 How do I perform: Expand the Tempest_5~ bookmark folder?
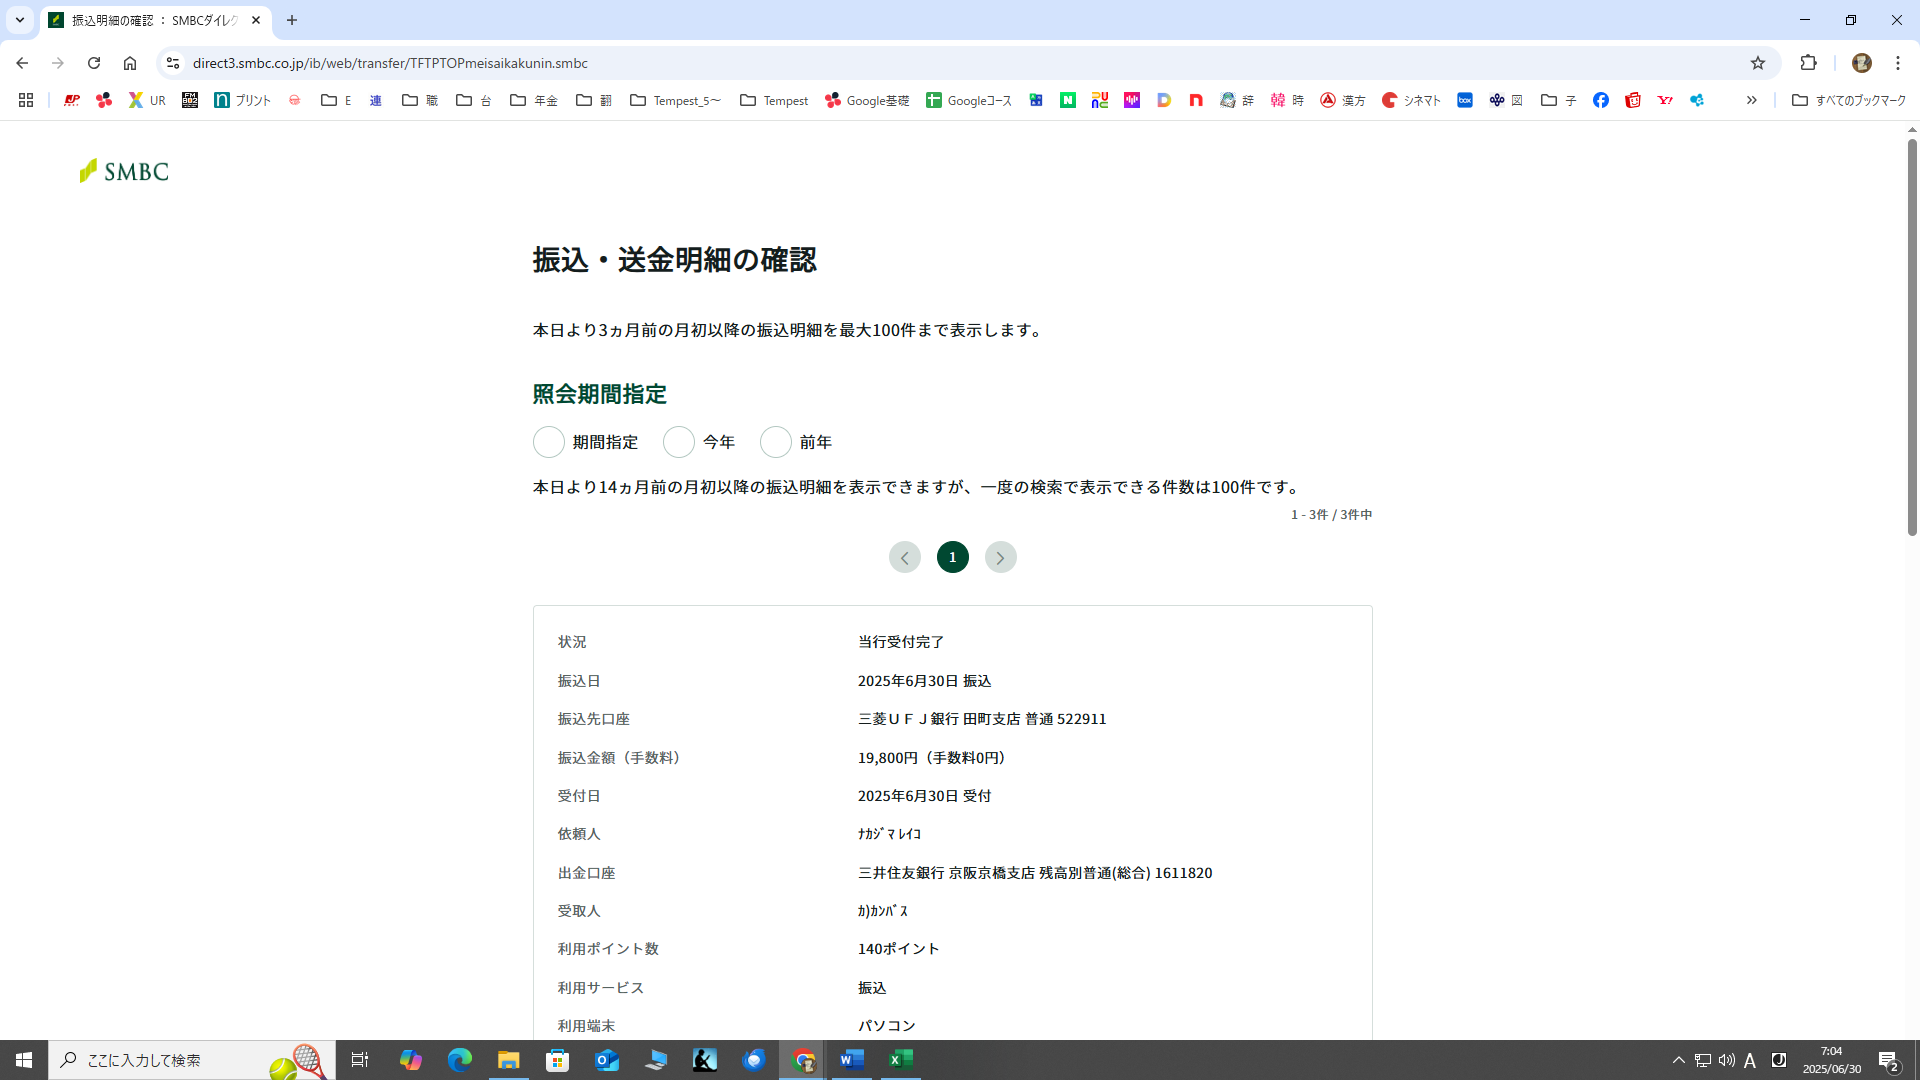click(x=676, y=100)
